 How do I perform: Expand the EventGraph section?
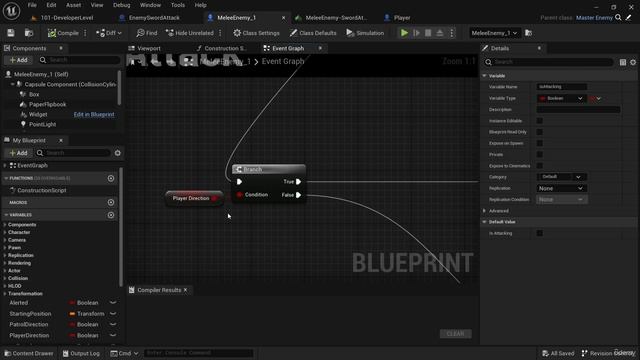(x=4, y=166)
